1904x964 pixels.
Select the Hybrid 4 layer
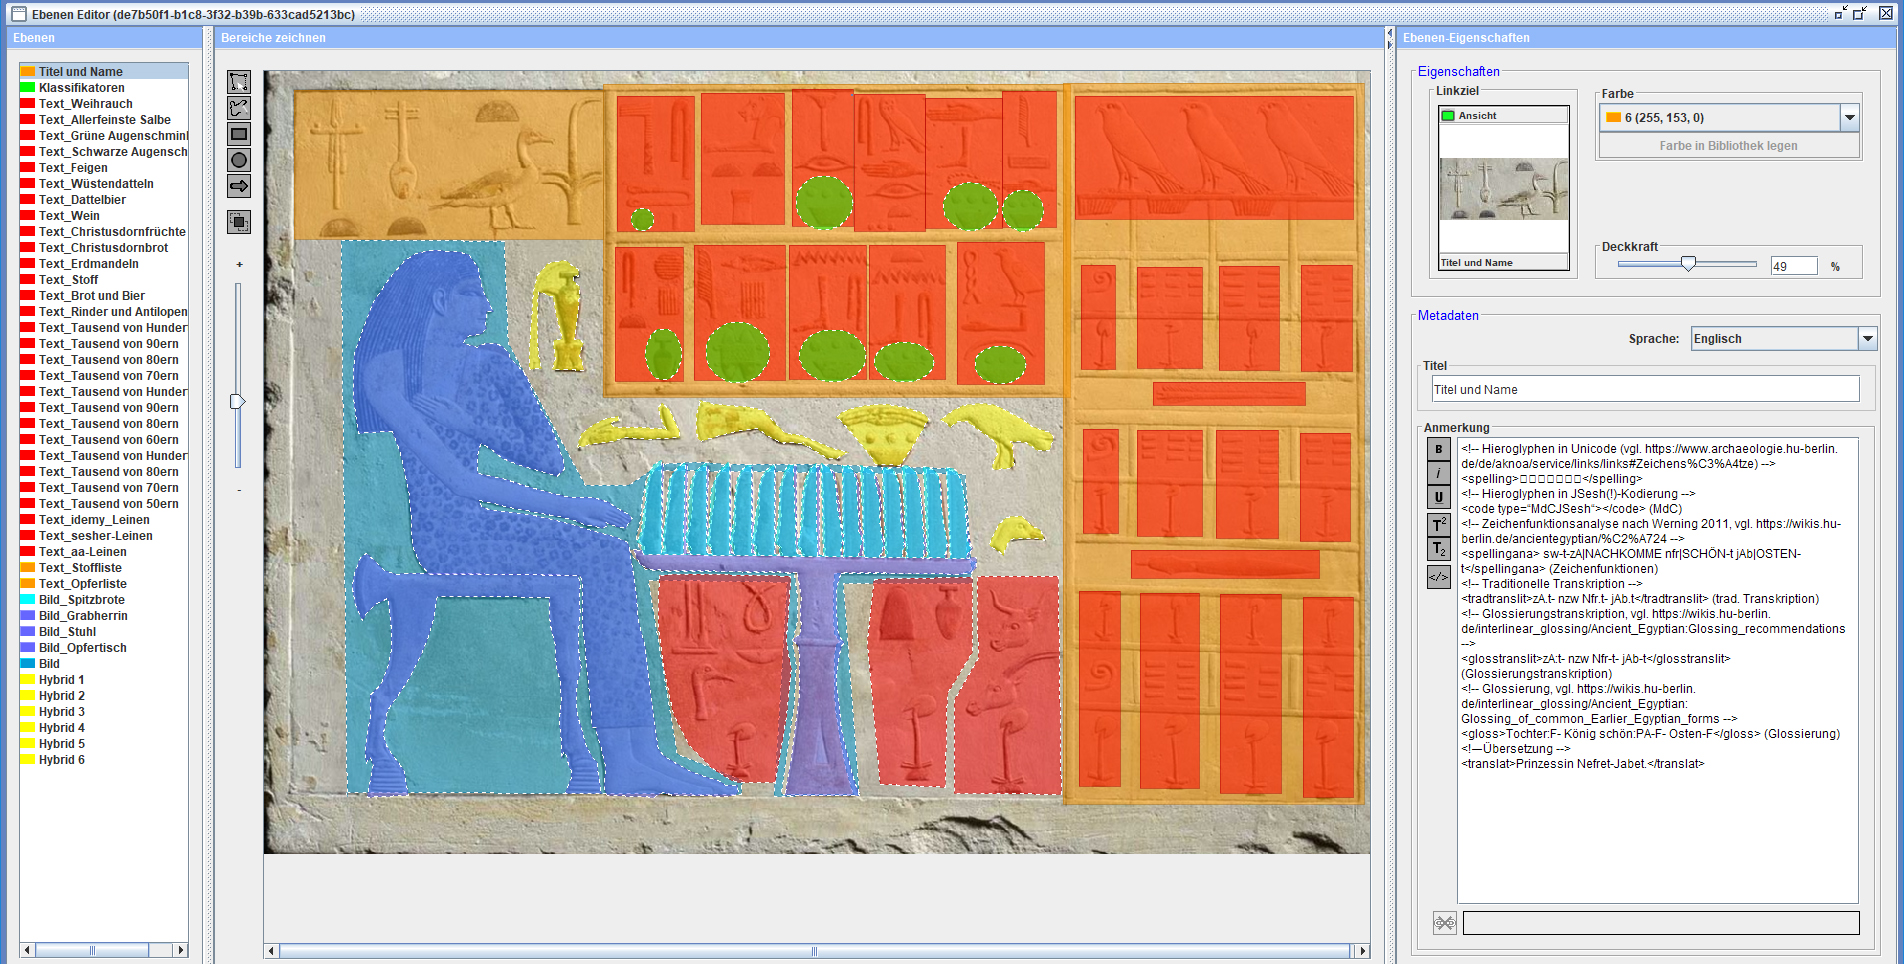(104, 728)
